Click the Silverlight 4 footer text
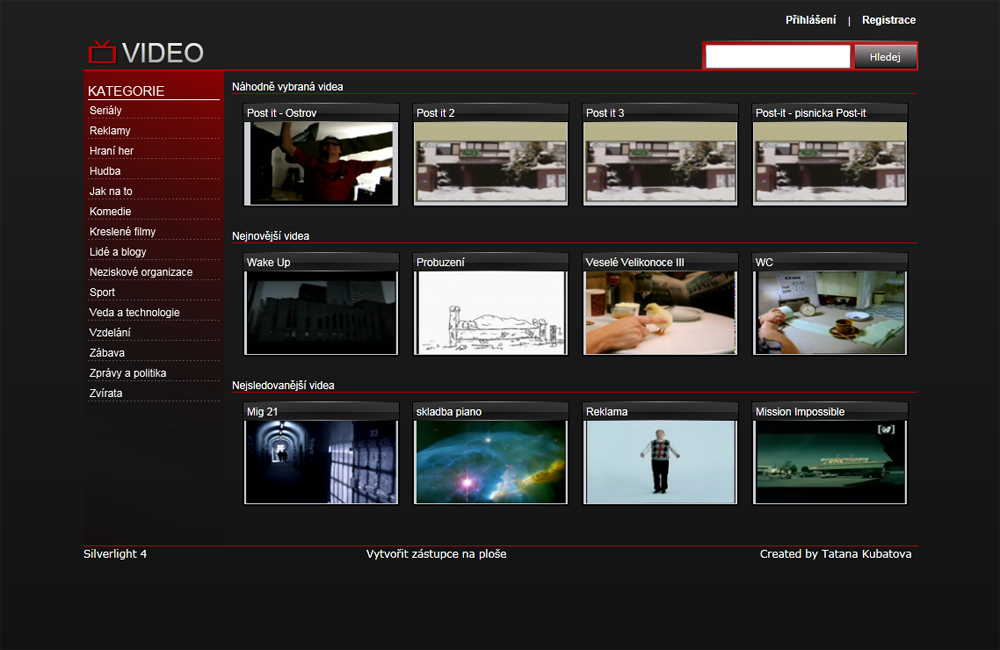 pyautogui.click(x=115, y=554)
